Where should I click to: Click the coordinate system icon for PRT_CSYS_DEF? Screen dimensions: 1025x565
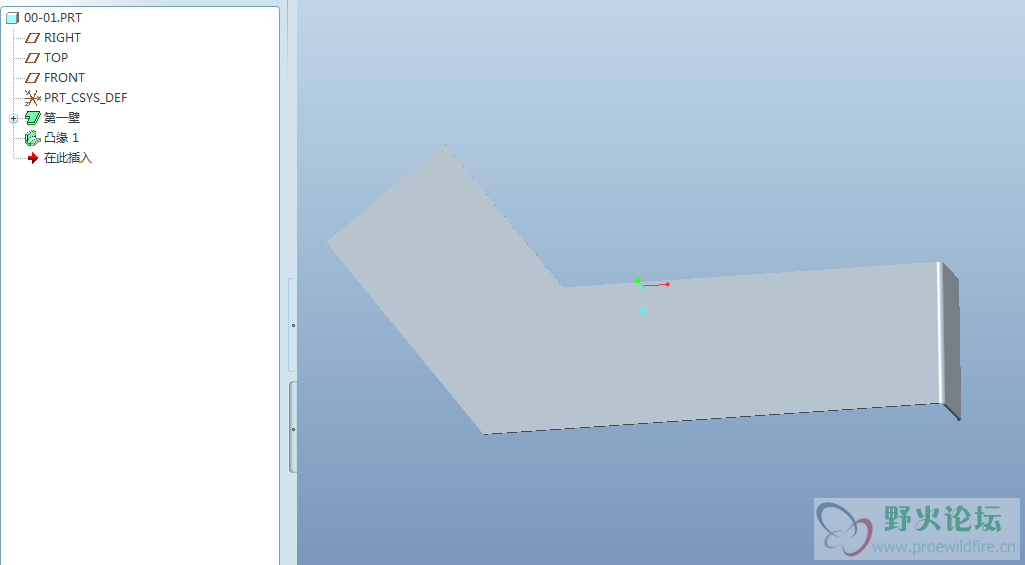(32, 97)
